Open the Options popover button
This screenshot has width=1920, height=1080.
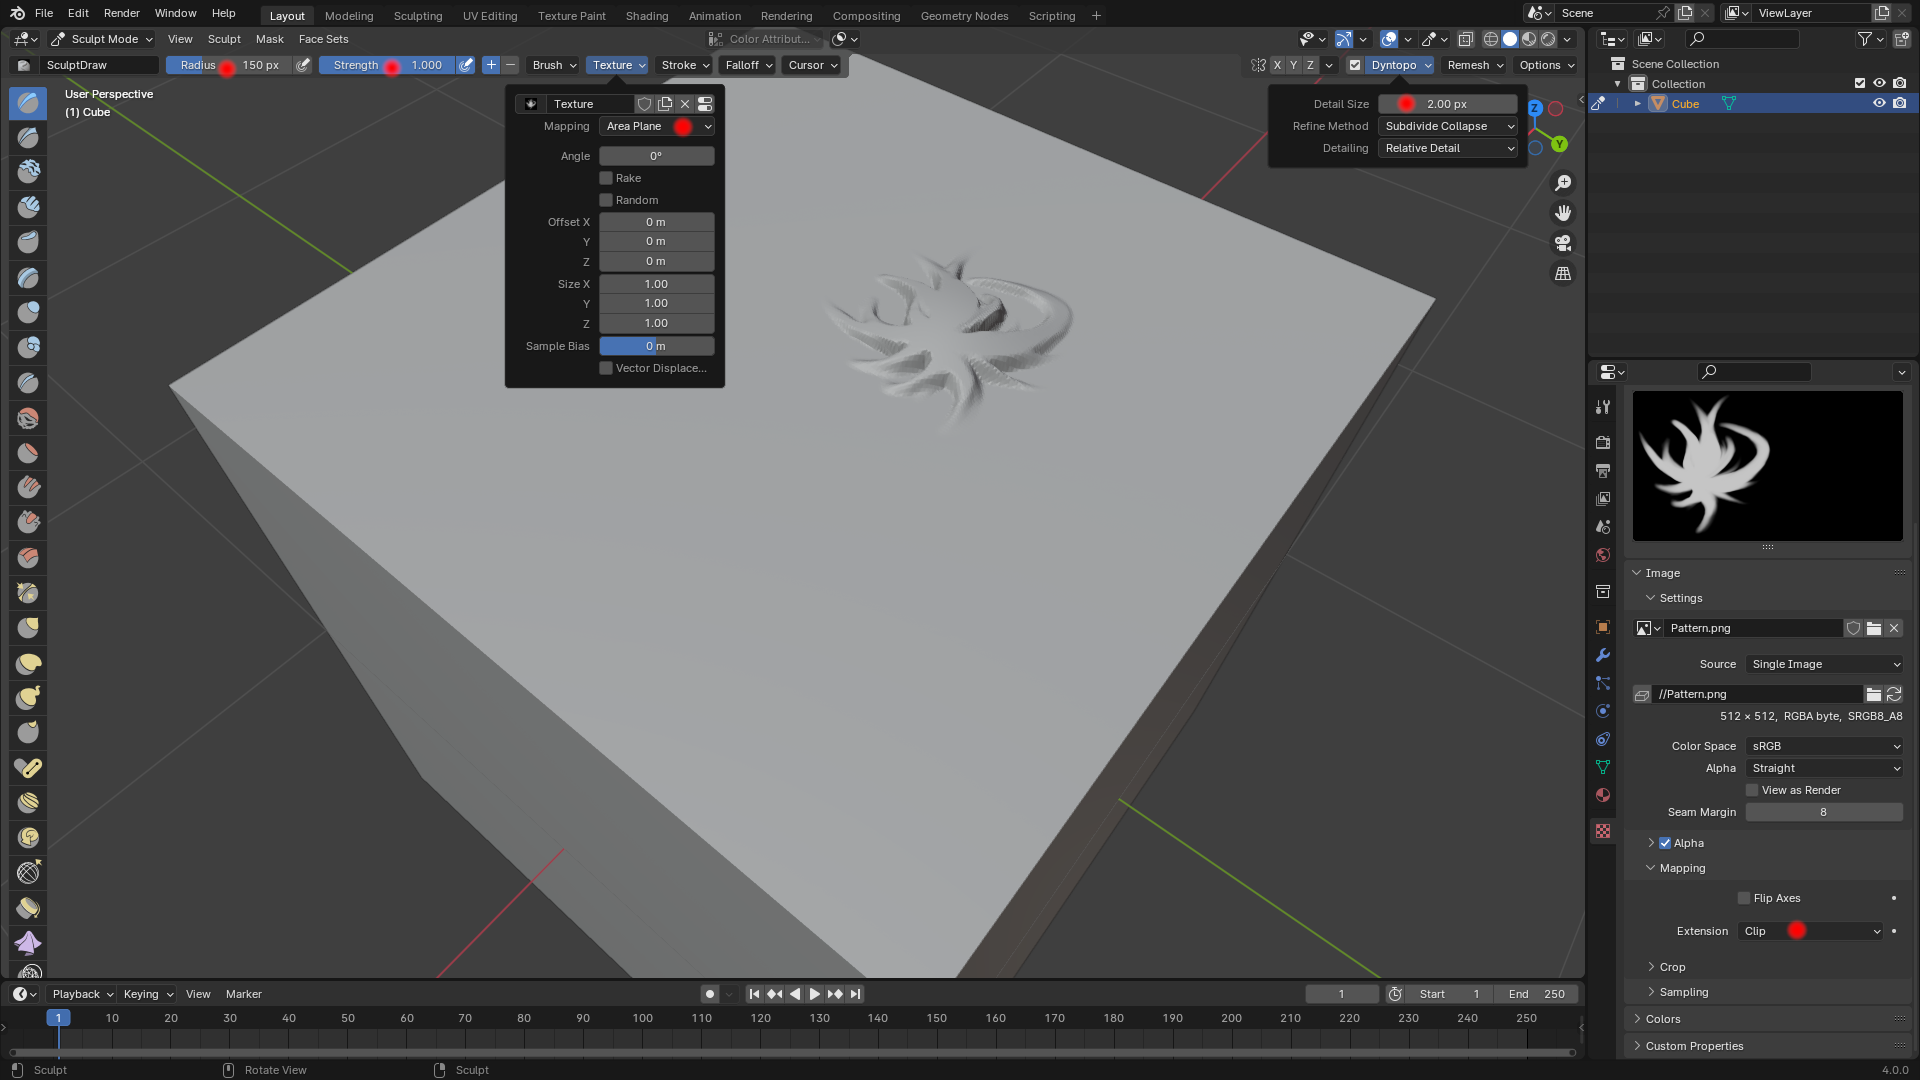[1546, 65]
